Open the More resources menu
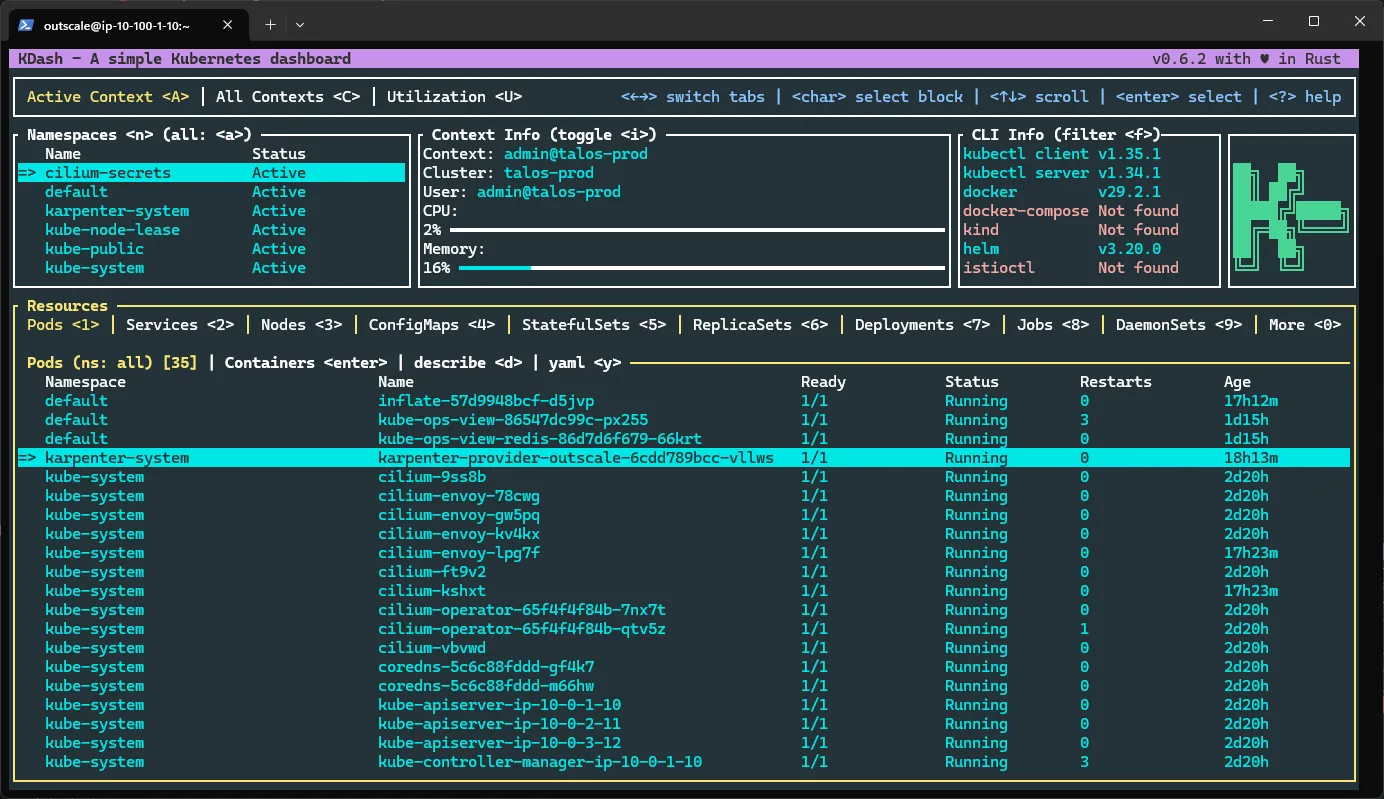Viewport: 1384px width, 799px height. 1300,324
